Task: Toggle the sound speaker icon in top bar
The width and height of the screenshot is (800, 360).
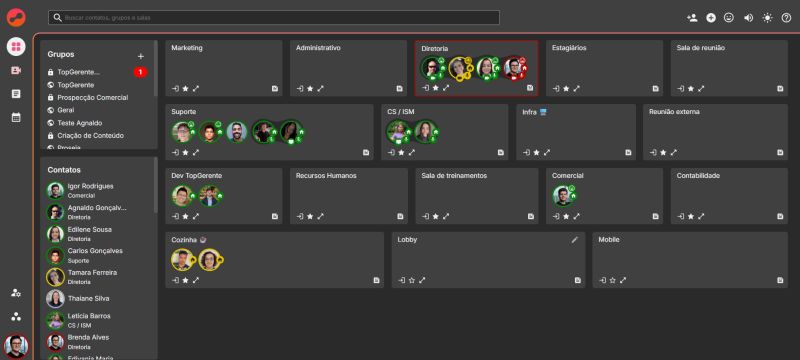Action: 748,18
